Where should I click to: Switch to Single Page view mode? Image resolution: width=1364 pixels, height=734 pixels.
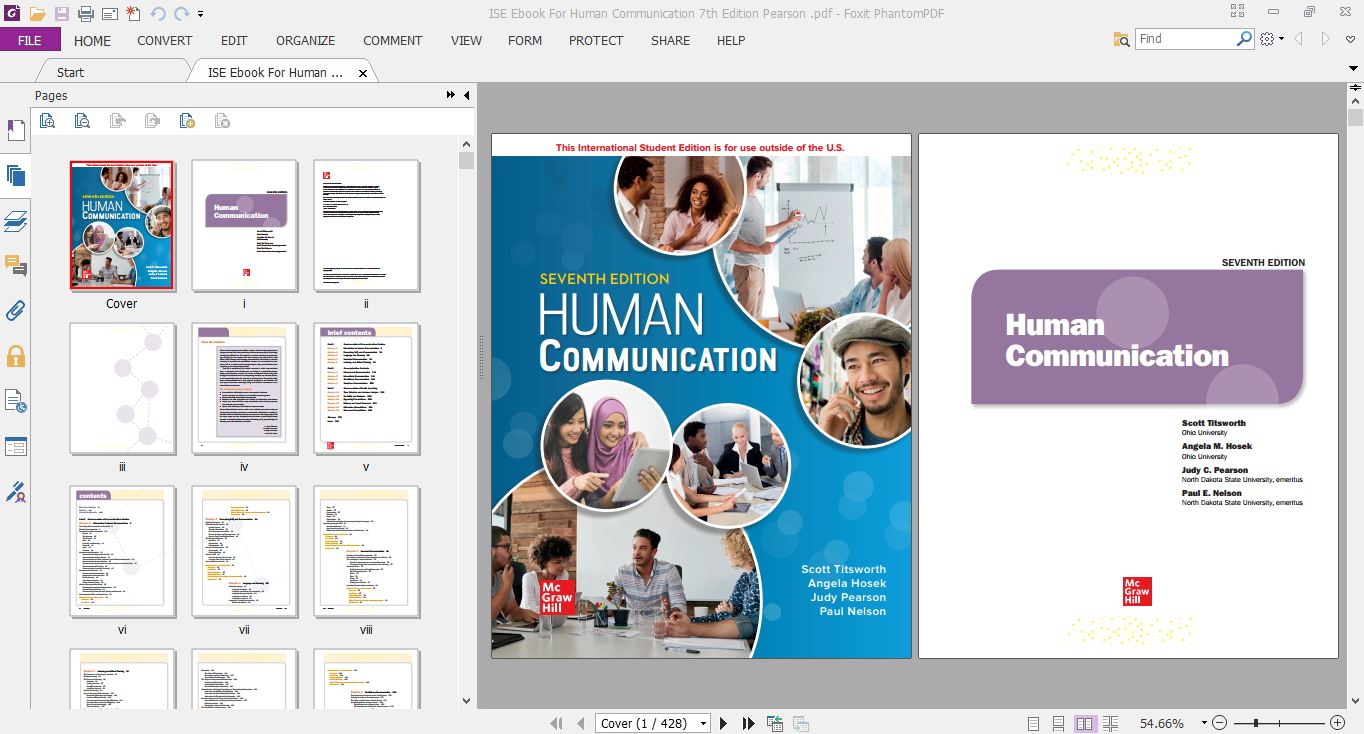(x=1033, y=723)
